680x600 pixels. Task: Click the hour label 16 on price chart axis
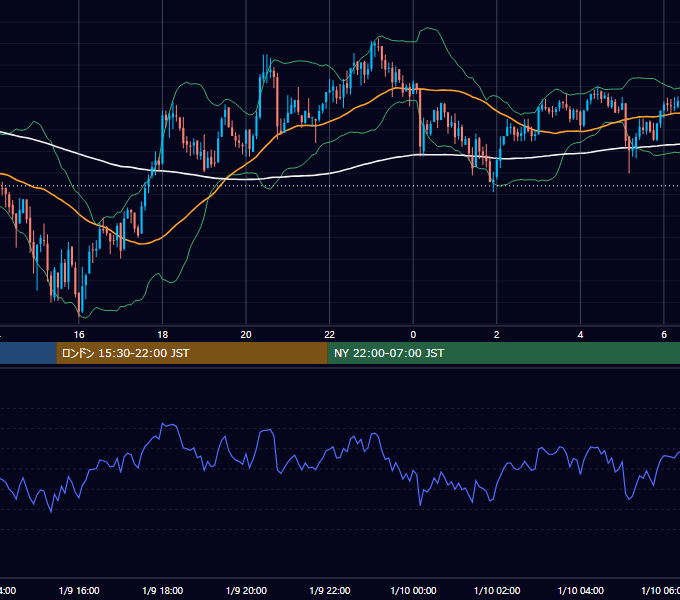tap(79, 335)
